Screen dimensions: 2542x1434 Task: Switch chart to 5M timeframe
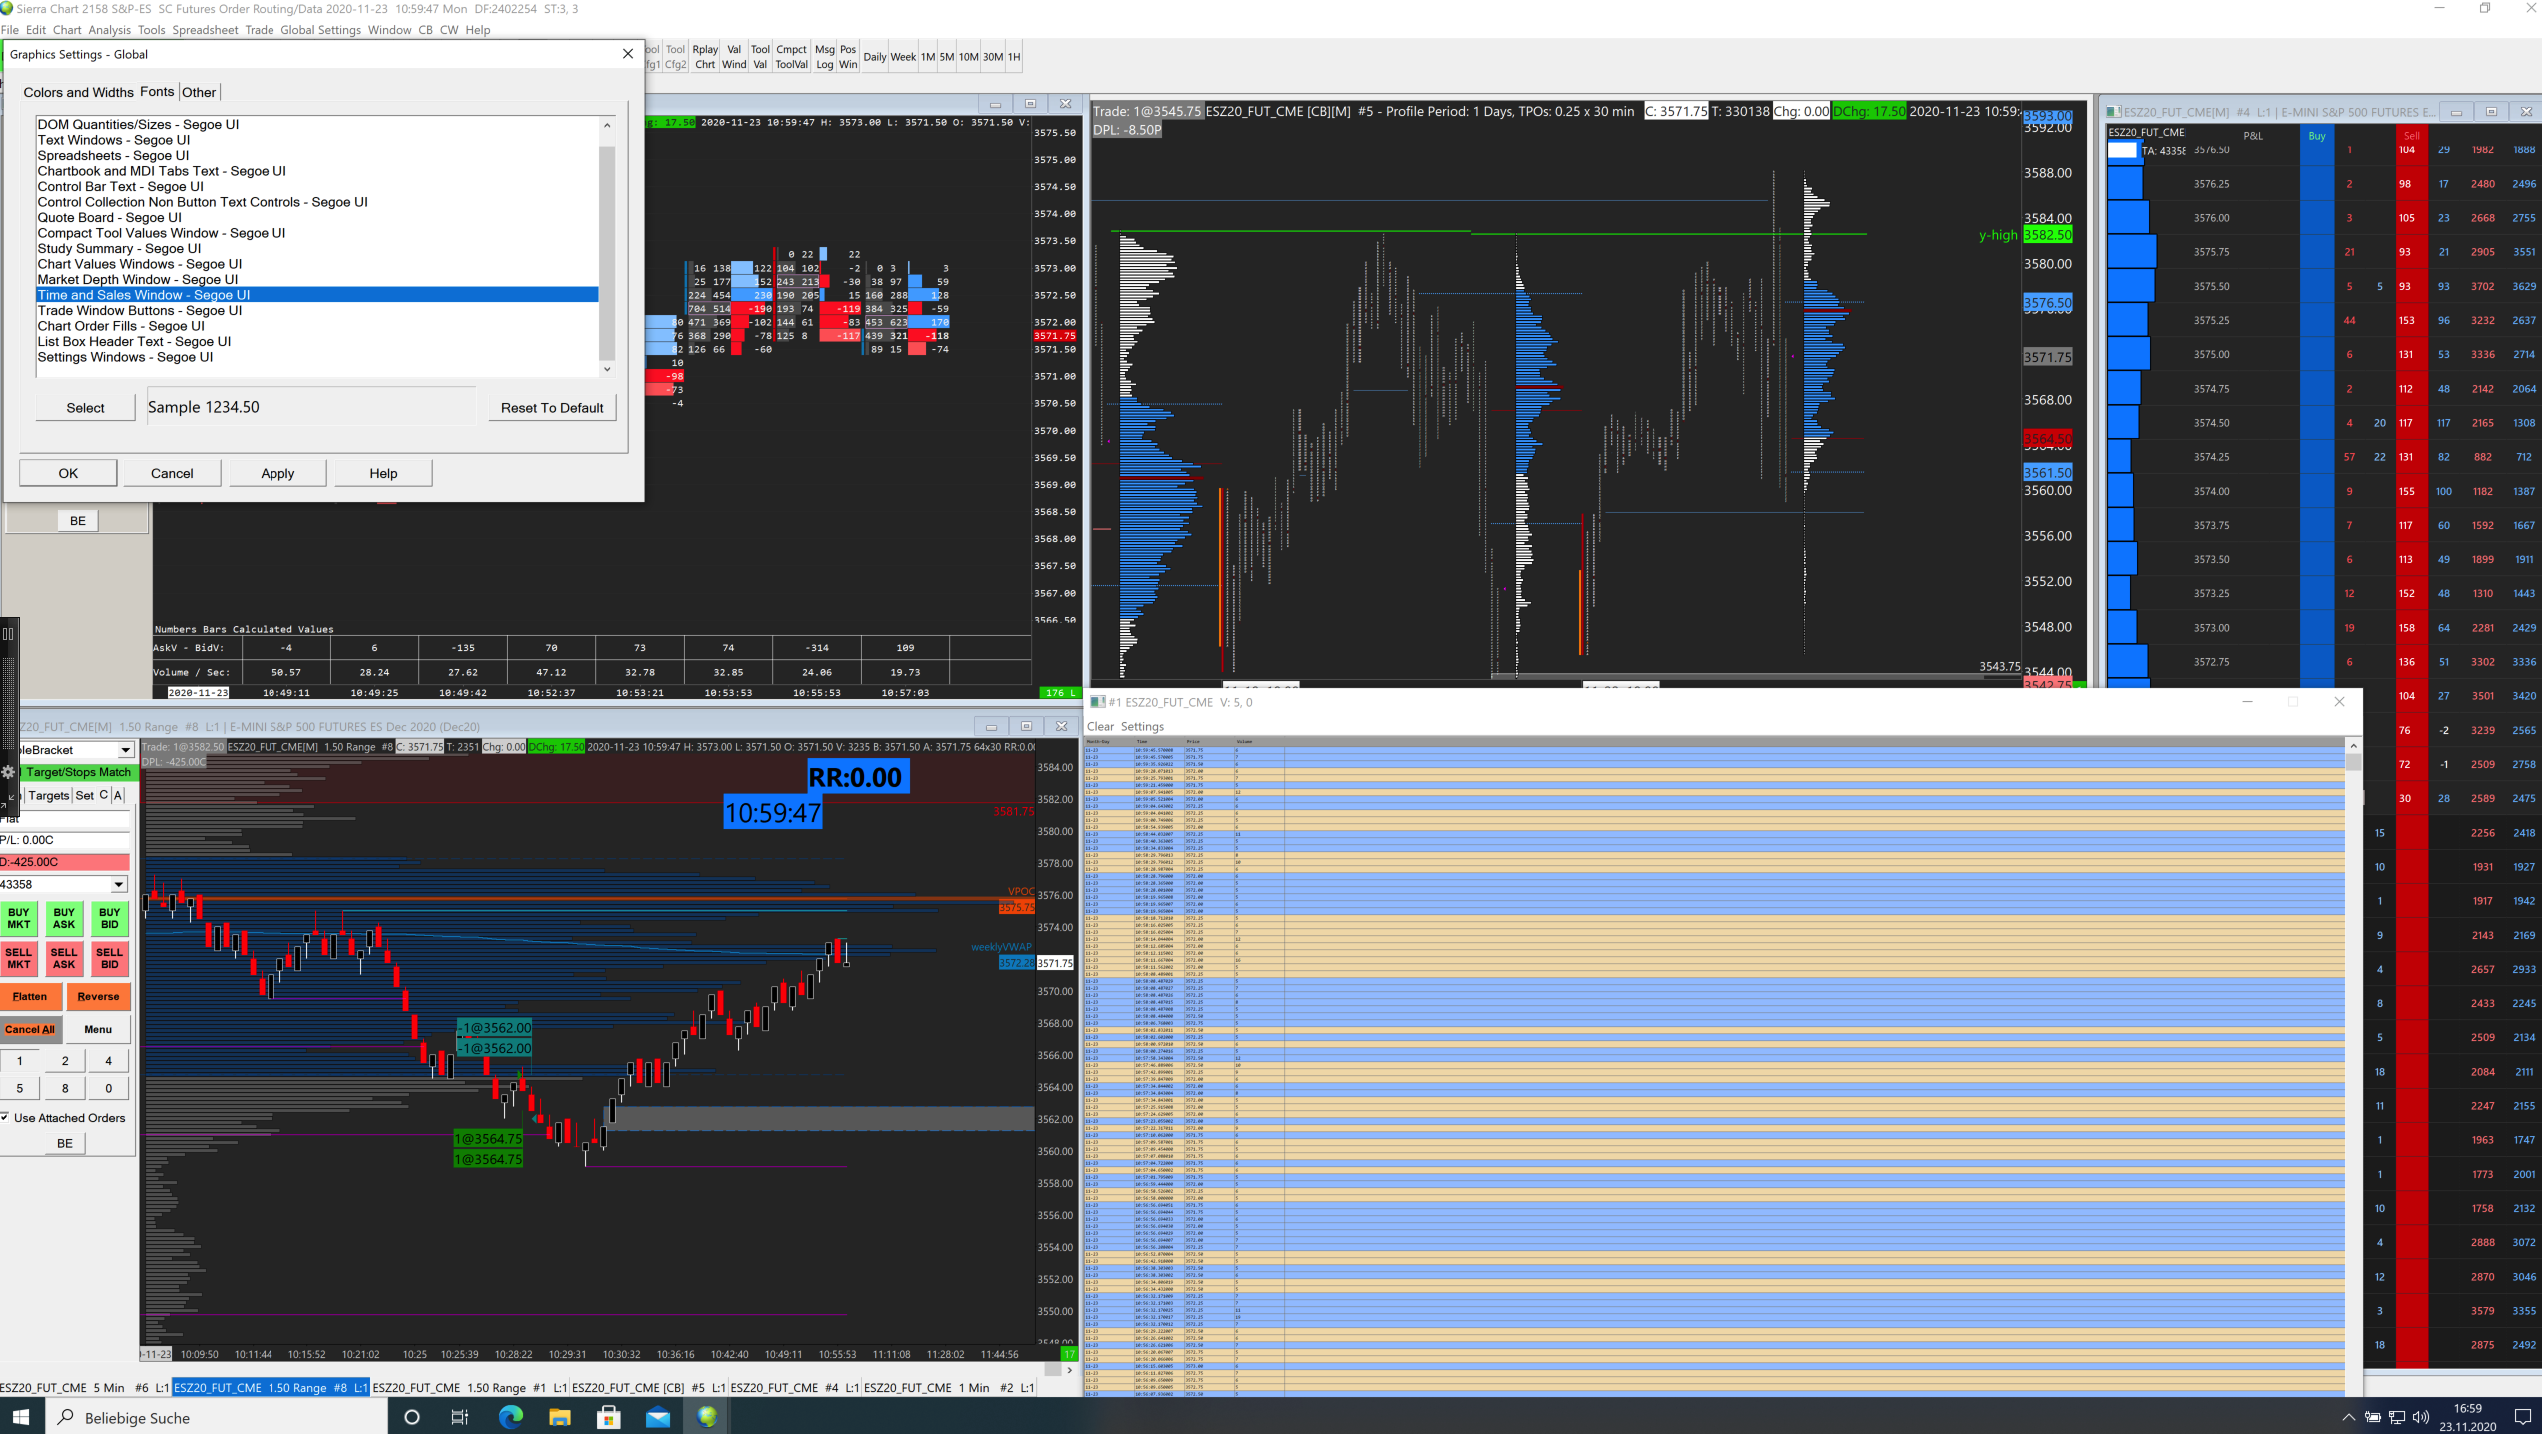tap(946, 57)
